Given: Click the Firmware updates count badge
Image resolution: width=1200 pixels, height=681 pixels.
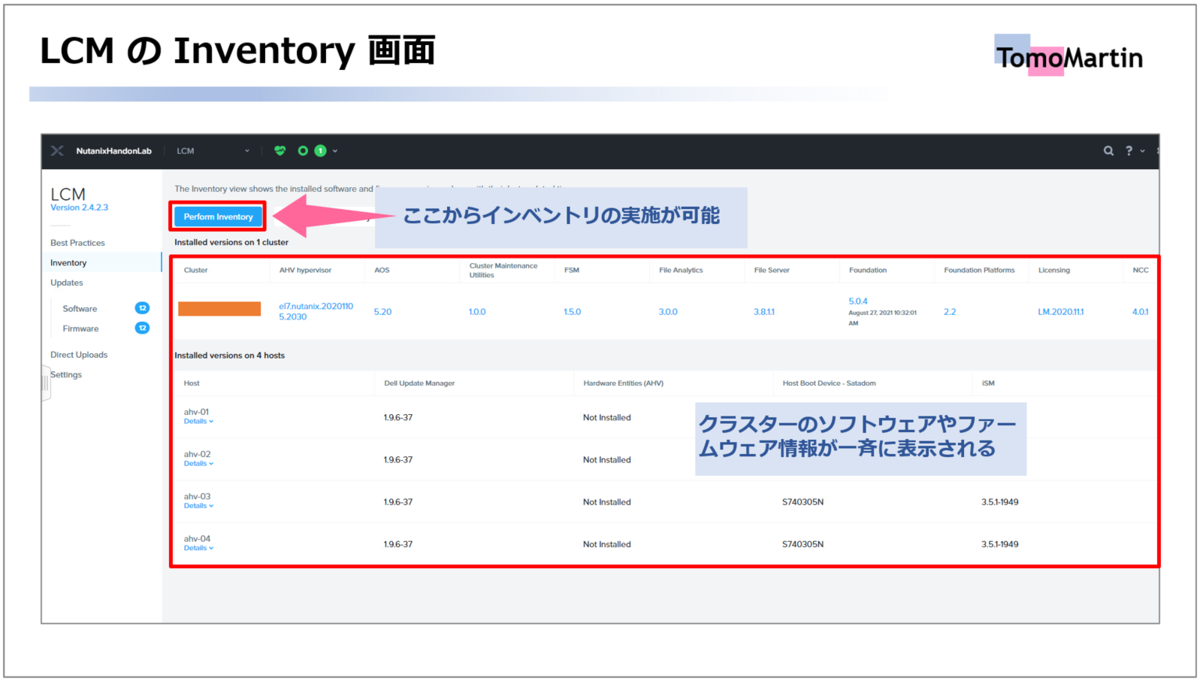Looking at the screenshot, I should (142, 328).
